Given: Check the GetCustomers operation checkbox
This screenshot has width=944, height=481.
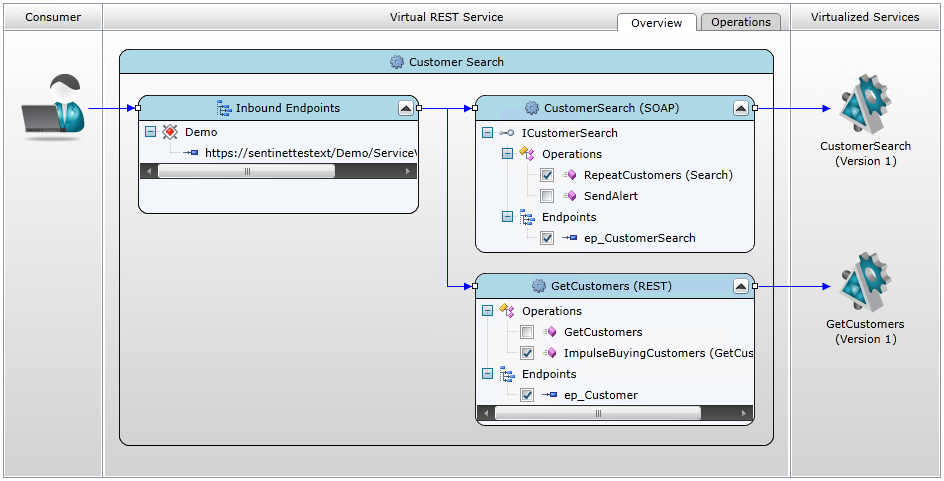Looking at the screenshot, I should click(527, 332).
